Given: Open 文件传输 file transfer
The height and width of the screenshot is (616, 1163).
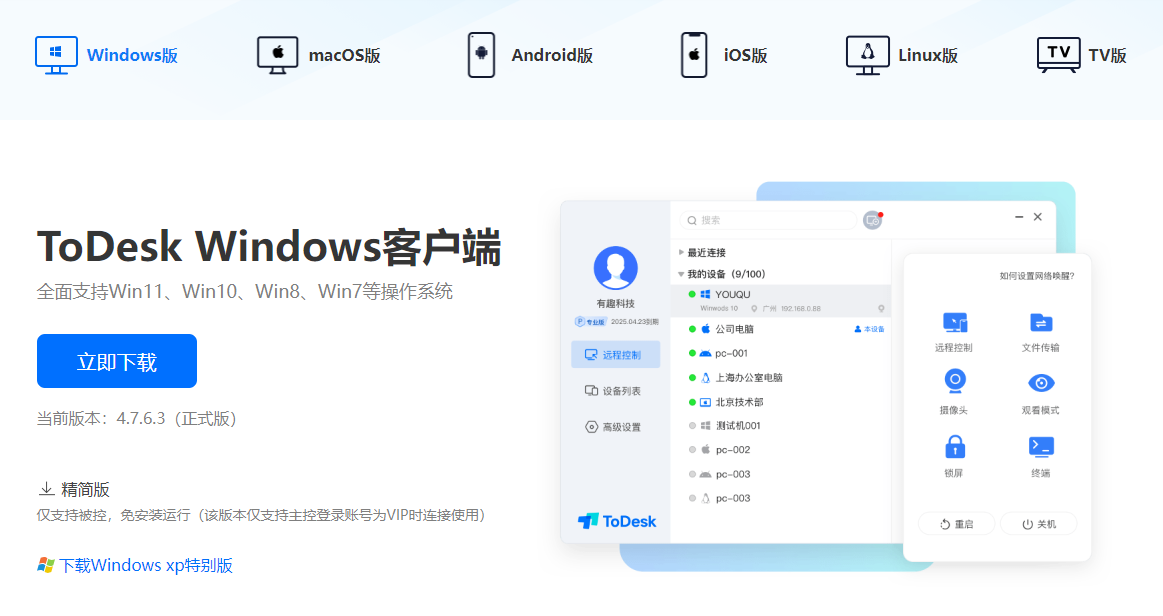Looking at the screenshot, I should (1041, 332).
